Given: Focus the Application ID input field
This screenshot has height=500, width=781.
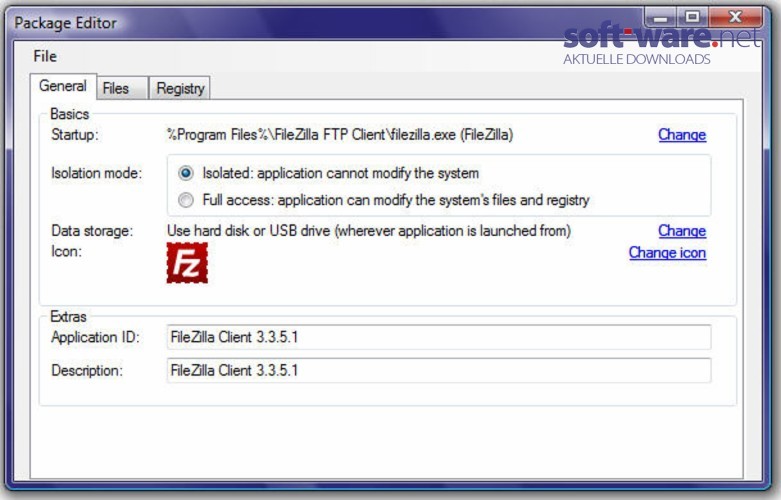Looking at the screenshot, I should 439,337.
